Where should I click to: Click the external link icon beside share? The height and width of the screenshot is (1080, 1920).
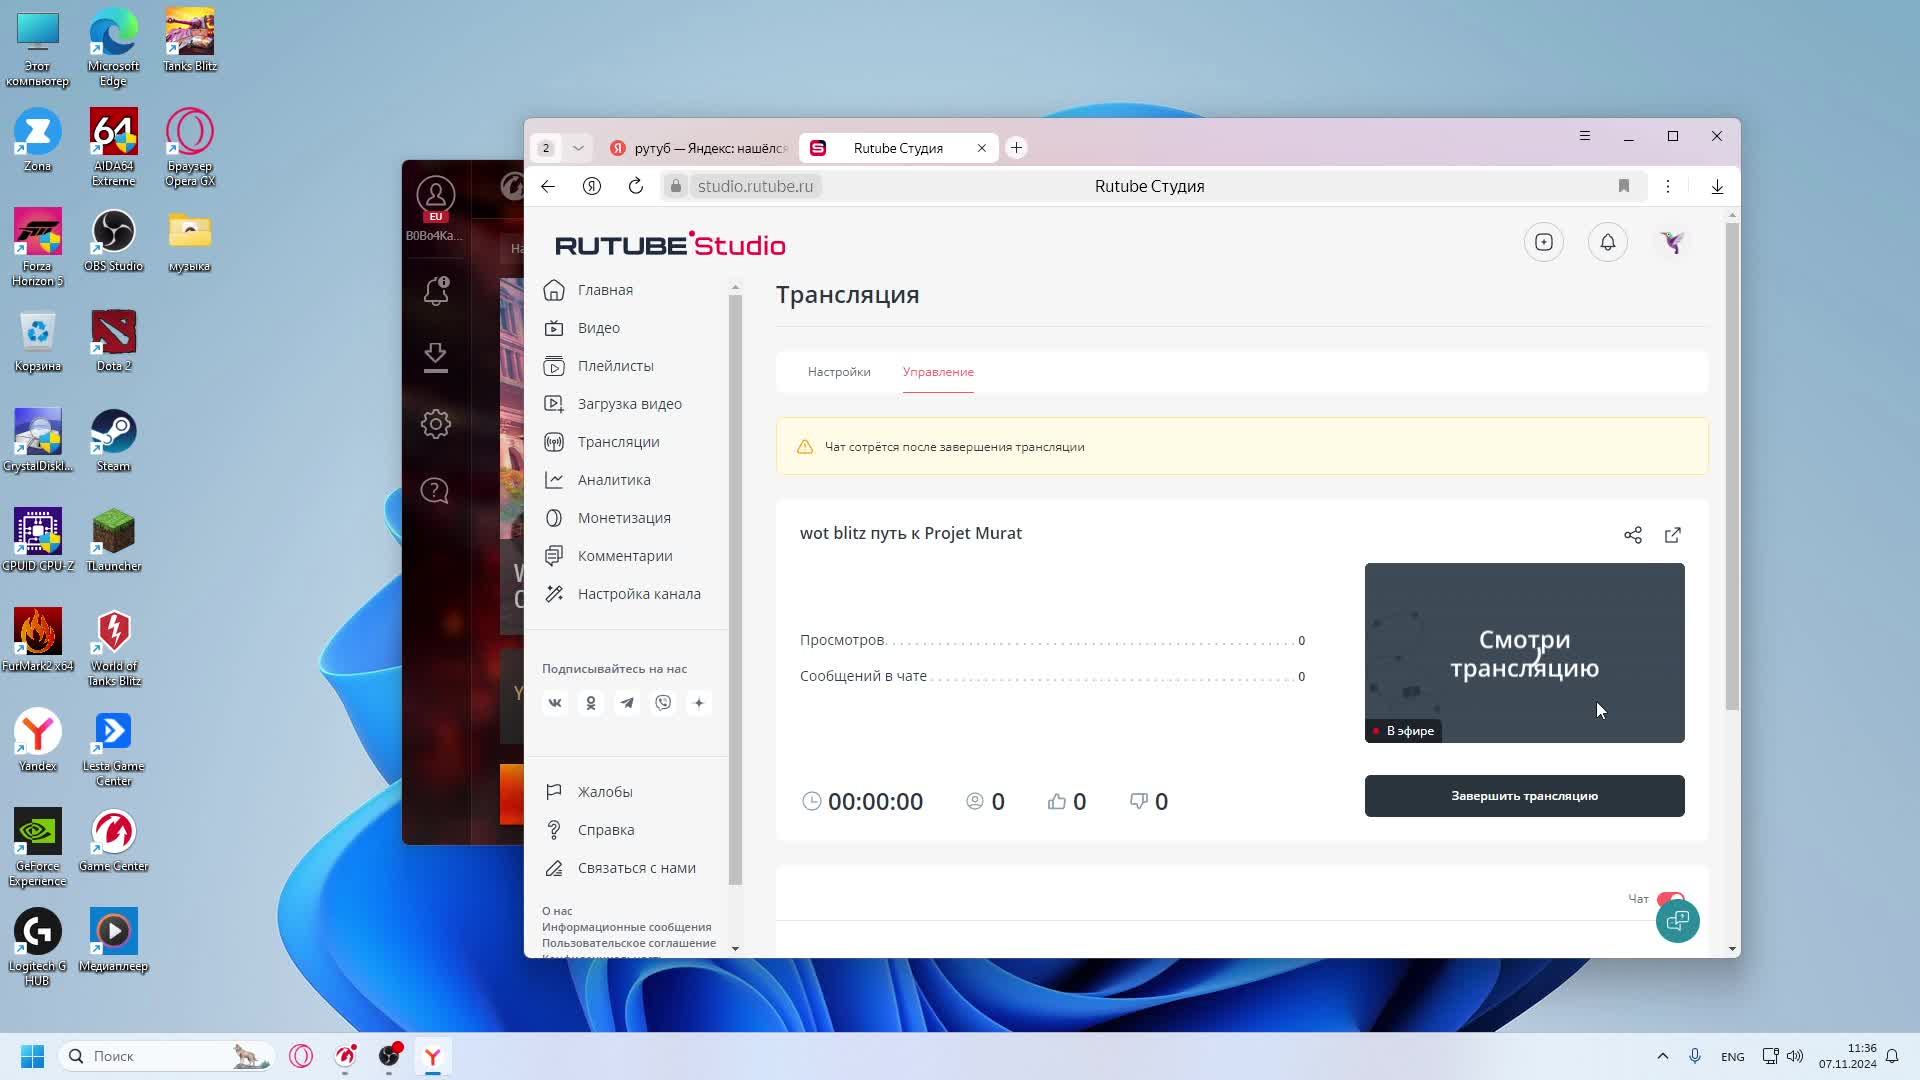coord(1673,533)
